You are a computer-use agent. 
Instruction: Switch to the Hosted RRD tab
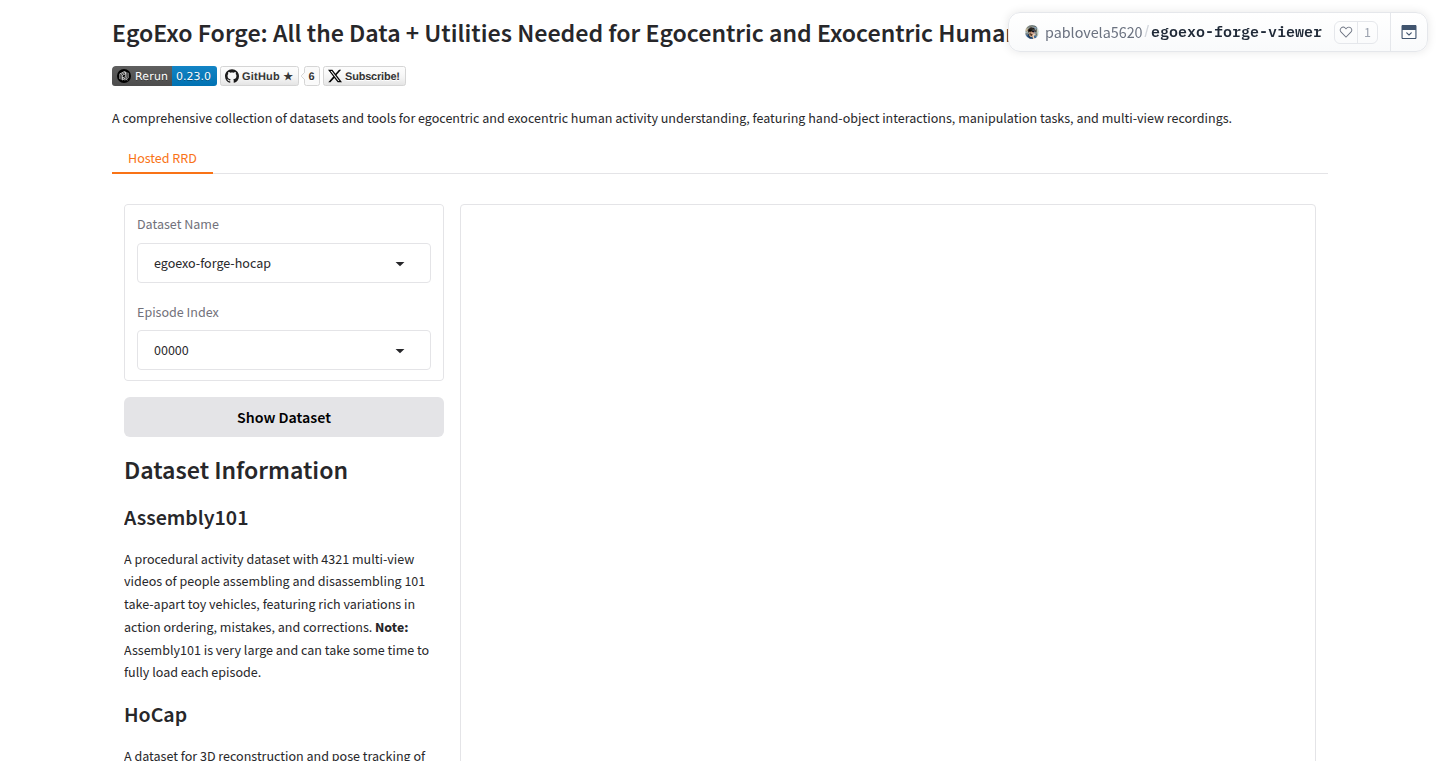(x=162, y=158)
